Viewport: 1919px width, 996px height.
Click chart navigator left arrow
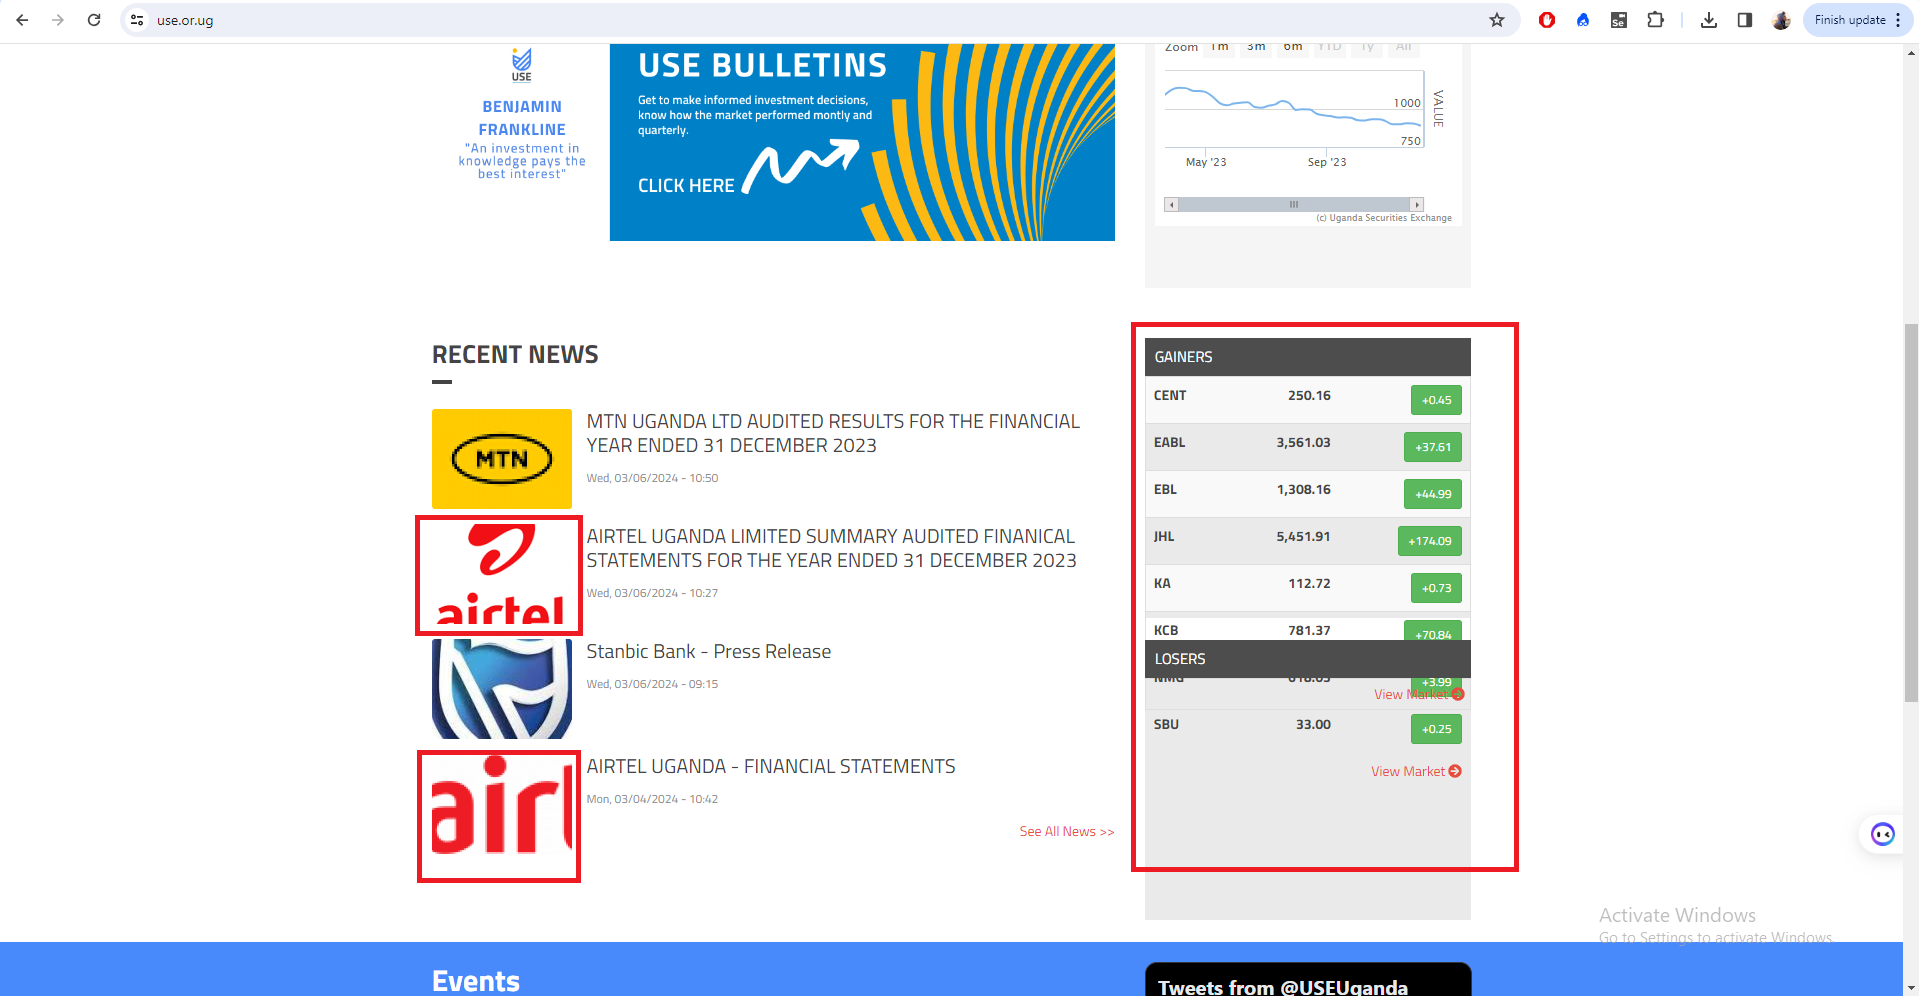1171,205
